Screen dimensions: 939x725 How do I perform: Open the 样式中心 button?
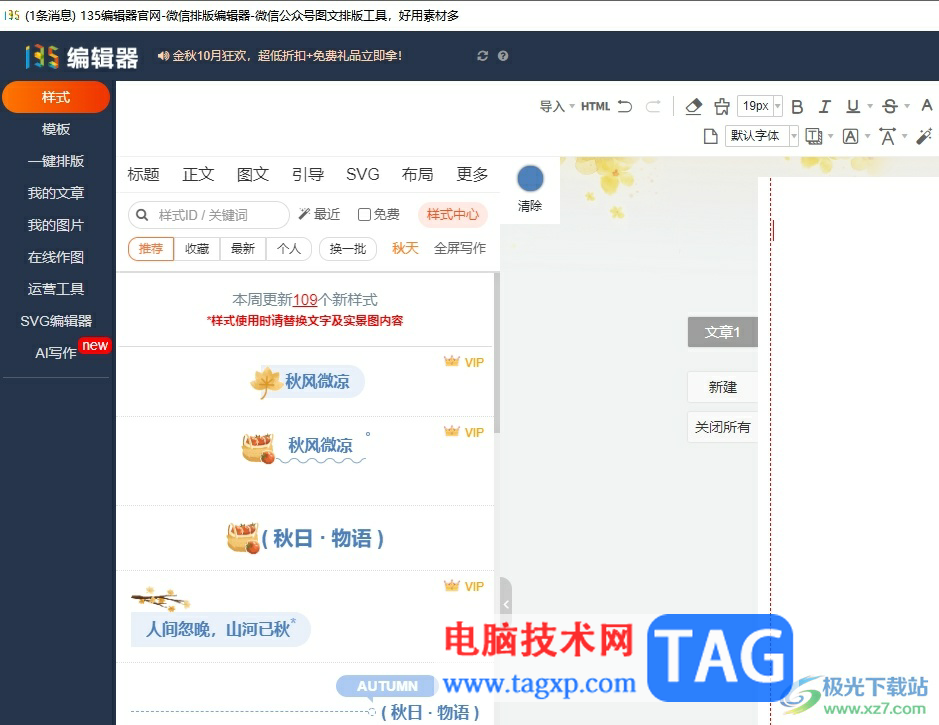(453, 214)
